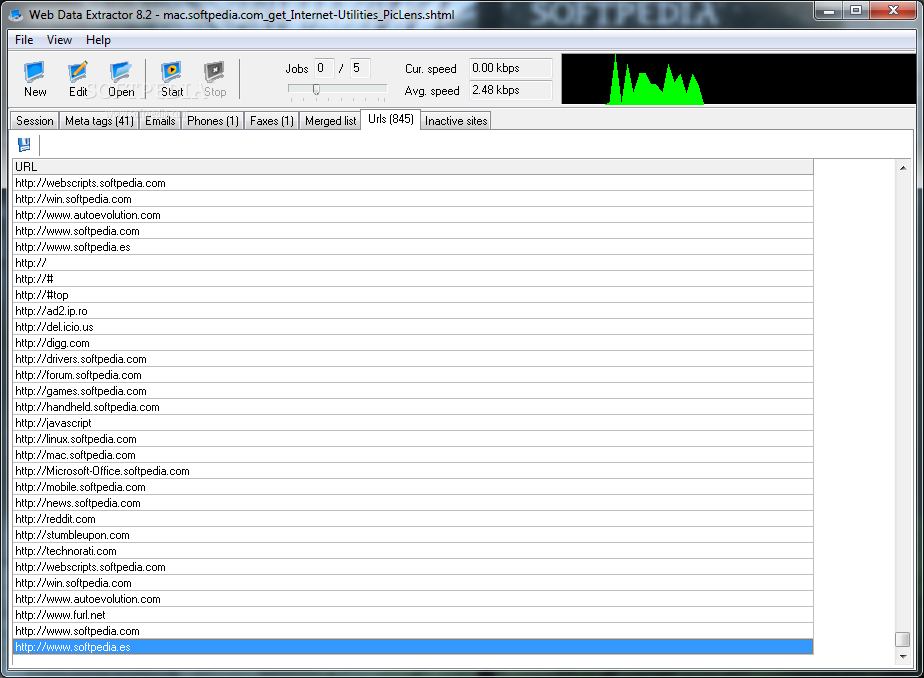Click the green speed graph display
Screen dimensions: 924x678
click(738, 79)
